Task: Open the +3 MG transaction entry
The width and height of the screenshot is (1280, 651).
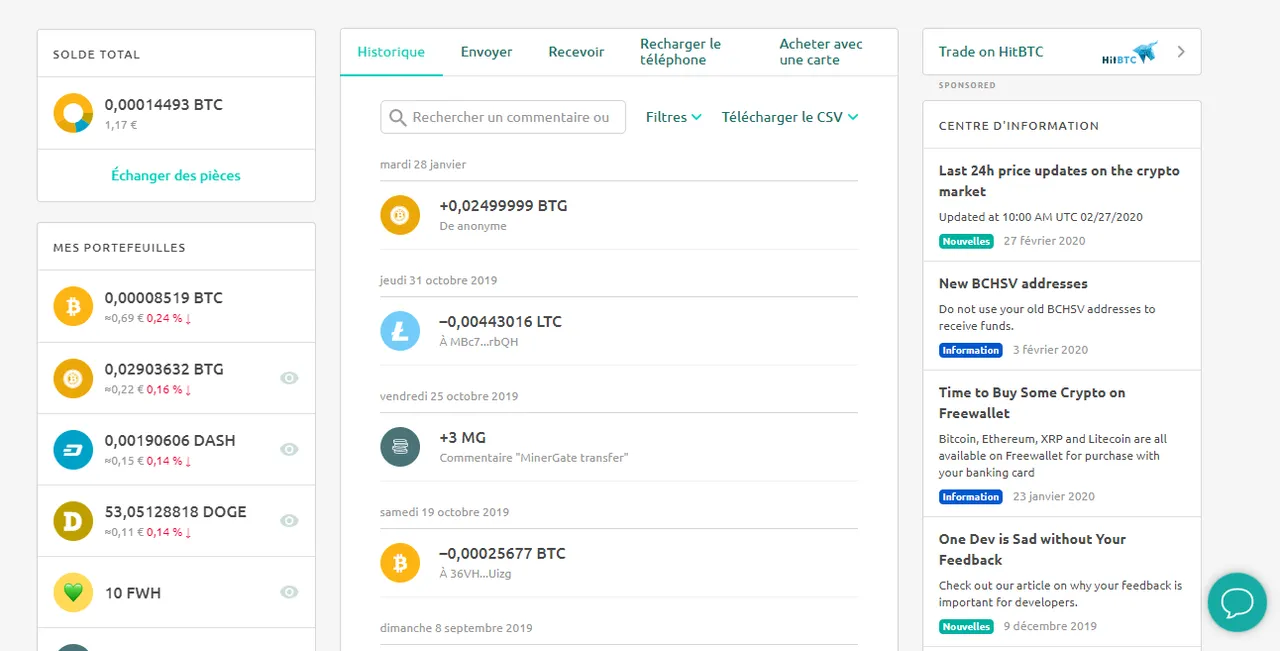Action: pos(619,446)
